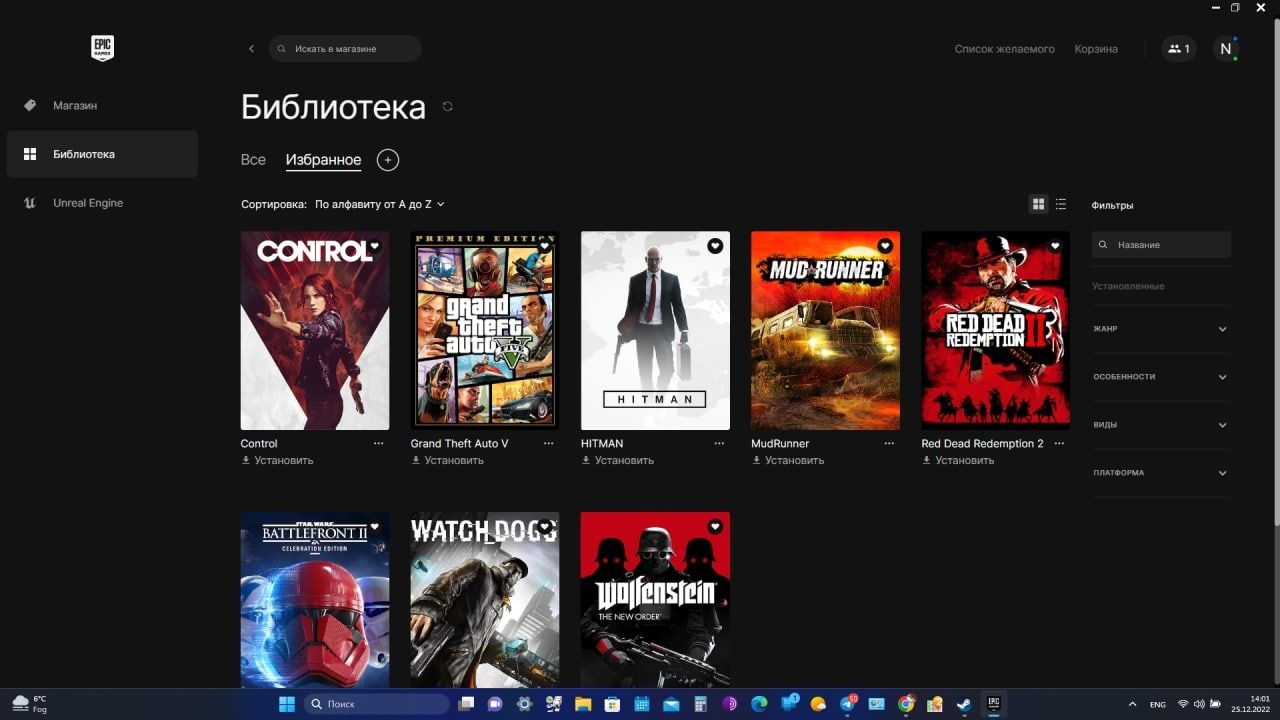Click the store search field
The height and width of the screenshot is (720, 1280).
345,49
